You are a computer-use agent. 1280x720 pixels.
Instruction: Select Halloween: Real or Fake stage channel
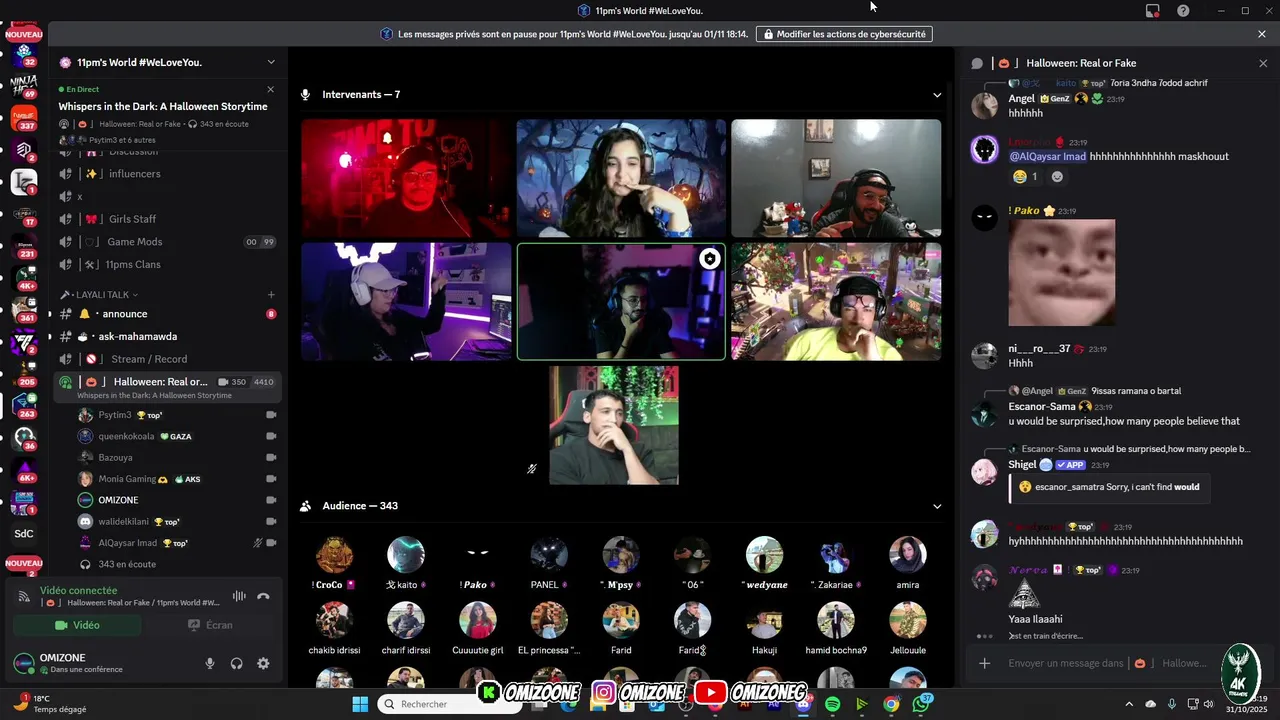167,387
